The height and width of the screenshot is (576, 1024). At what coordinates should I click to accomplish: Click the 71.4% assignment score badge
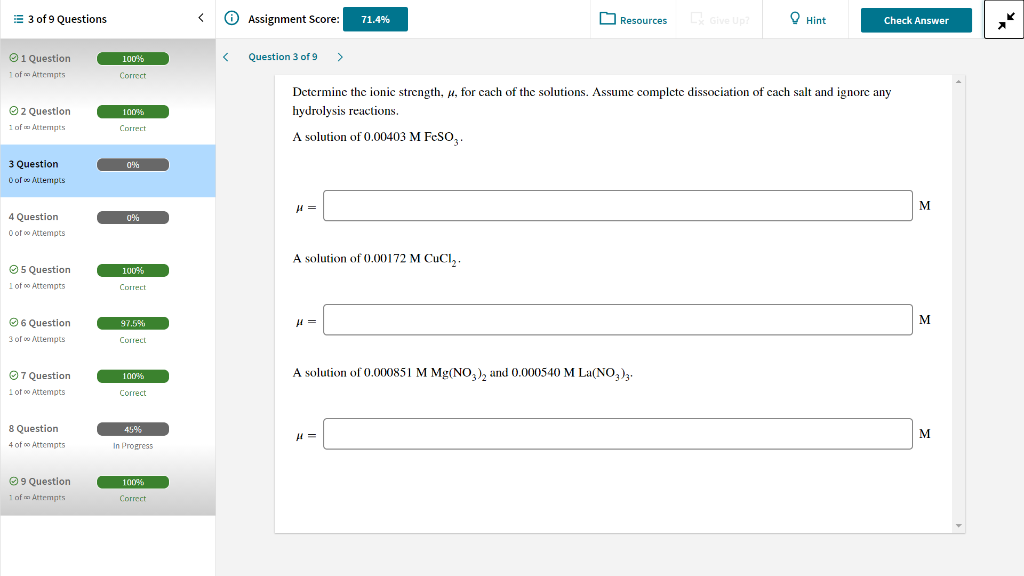pos(376,19)
